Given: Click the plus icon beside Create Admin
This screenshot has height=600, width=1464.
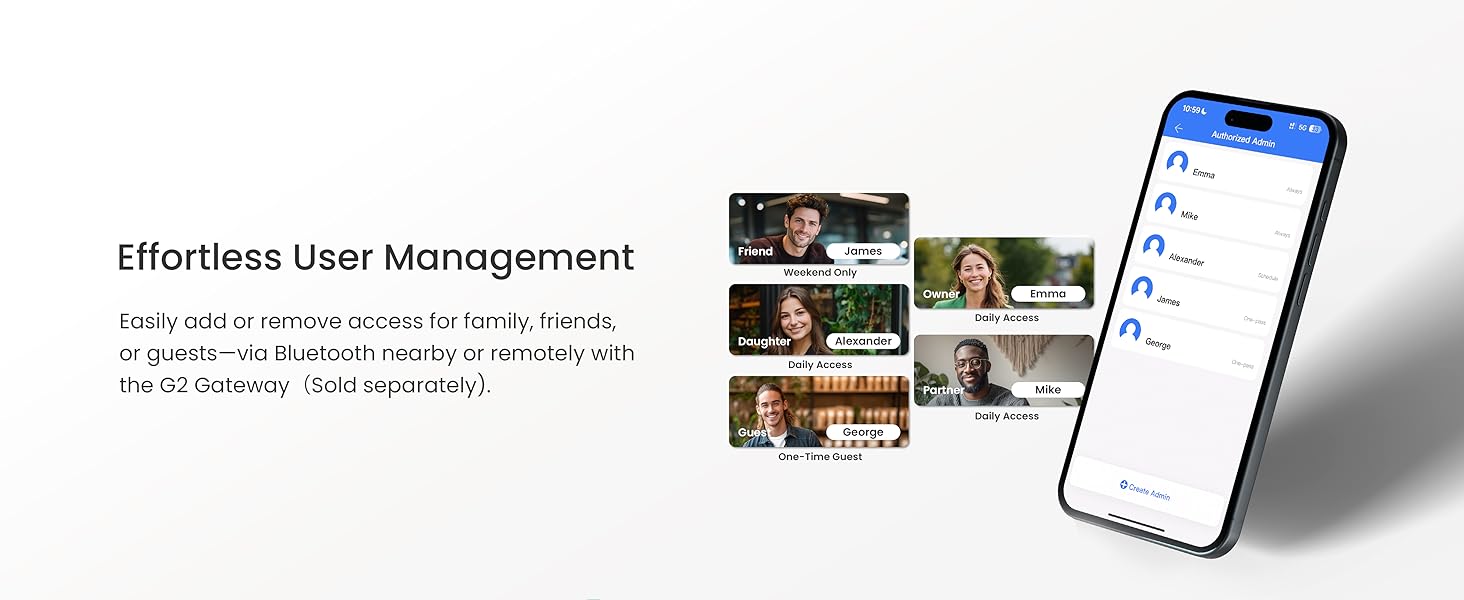Looking at the screenshot, I should [x=1123, y=485].
